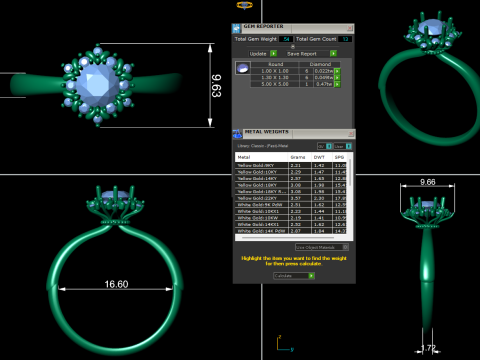Screen dimensions: 480x360
Task: Click the Save Report green arrow
Action: click(333, 53)
